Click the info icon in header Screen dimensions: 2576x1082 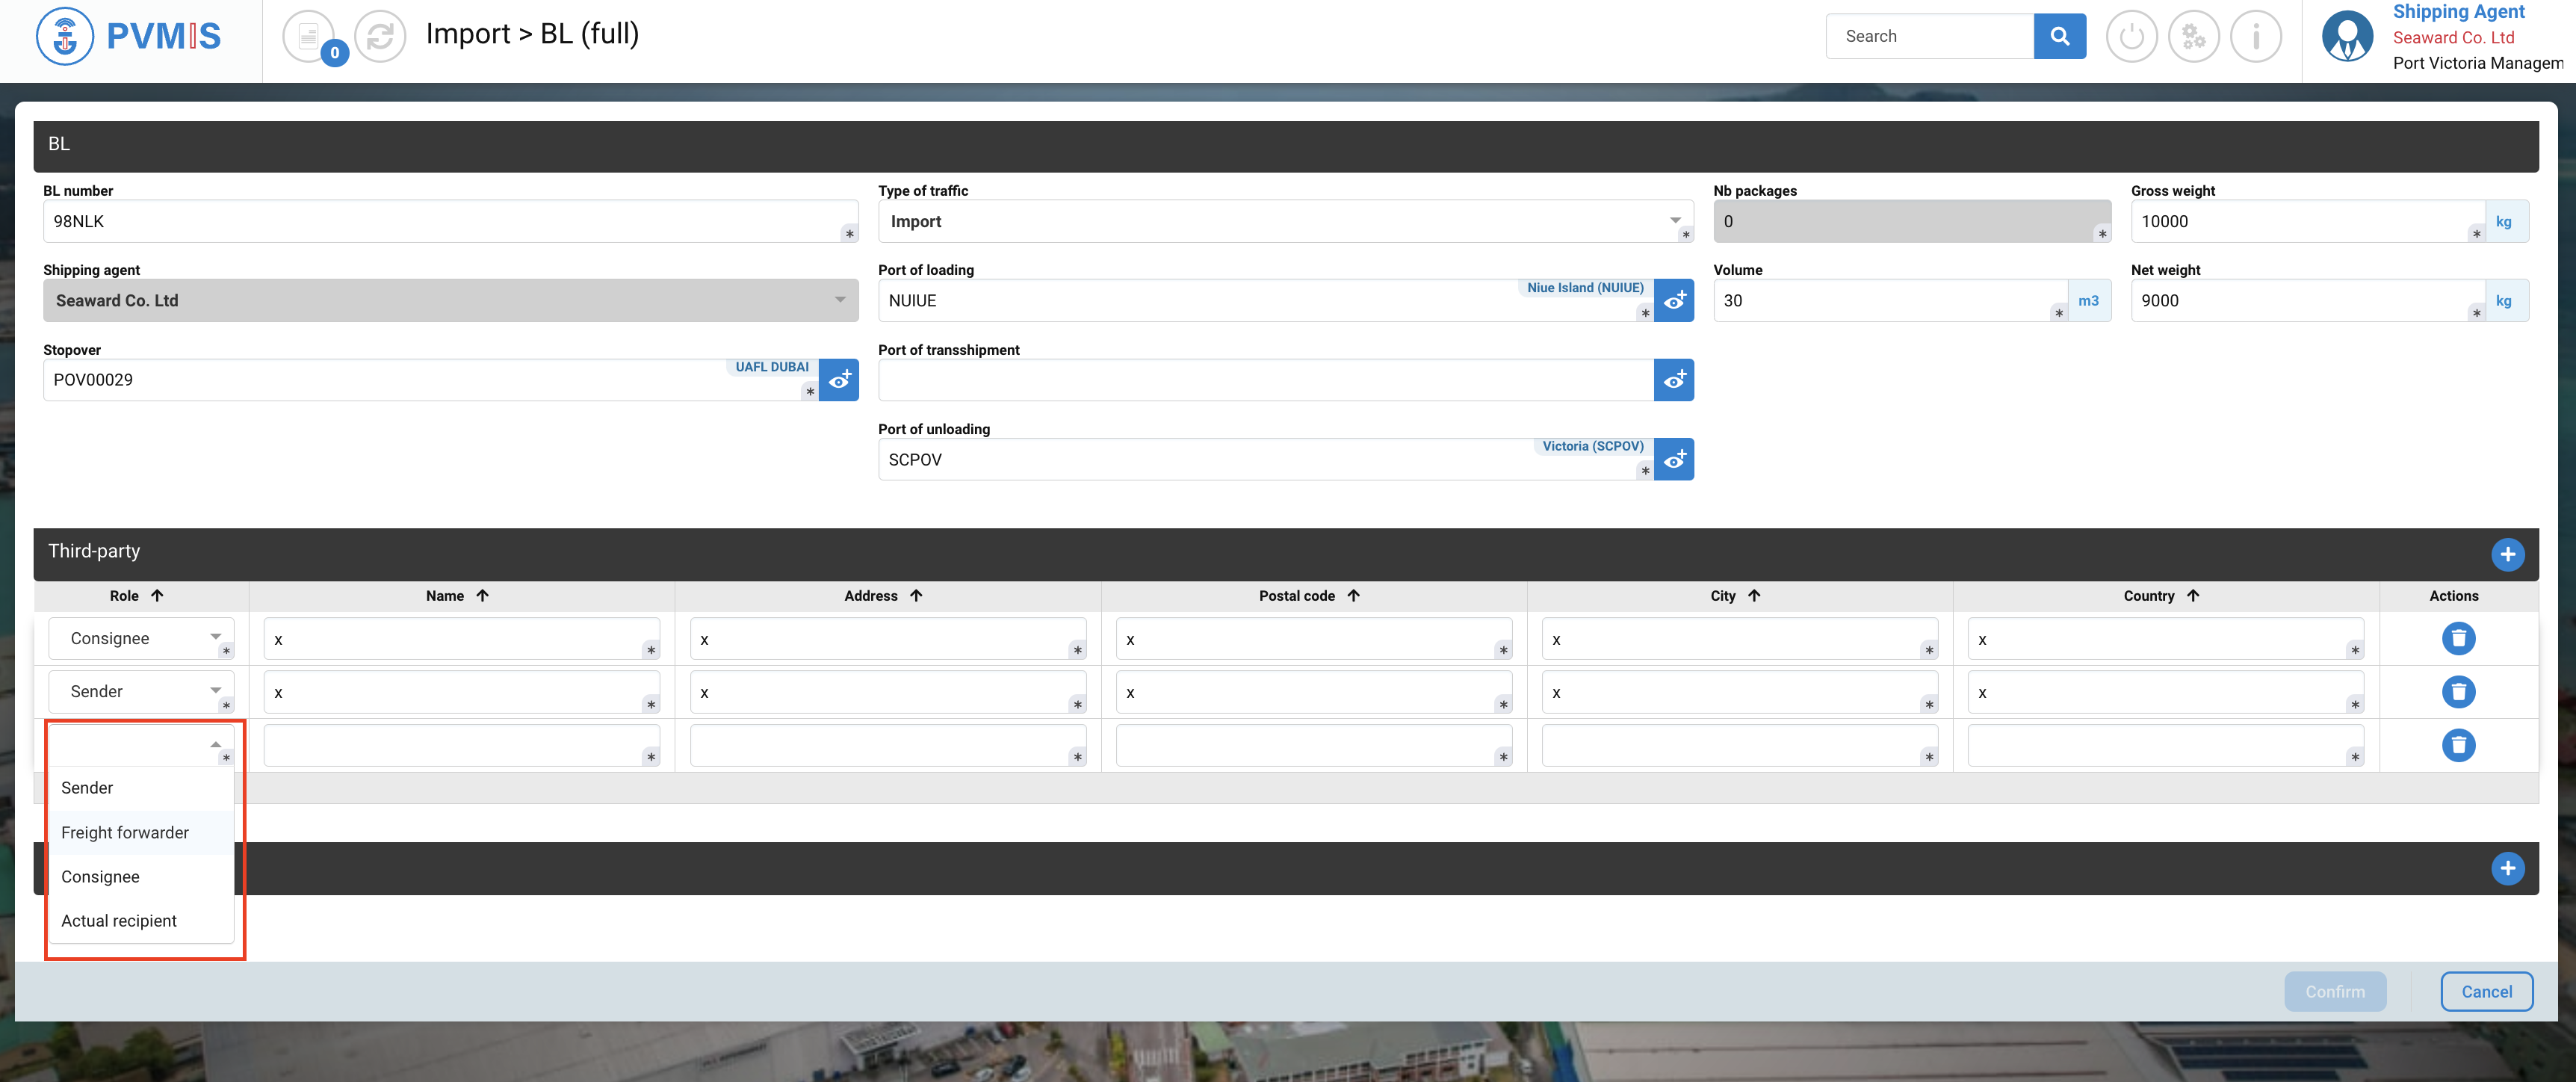(2255, 37)
